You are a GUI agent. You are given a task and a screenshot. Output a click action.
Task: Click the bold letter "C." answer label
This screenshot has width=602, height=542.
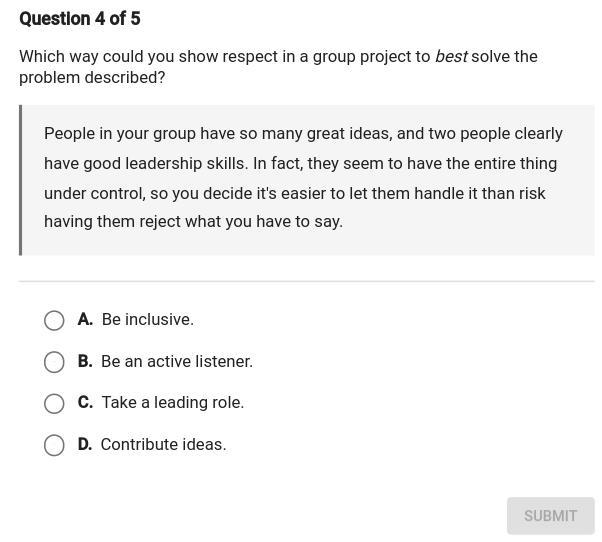[x=85, y=403]
